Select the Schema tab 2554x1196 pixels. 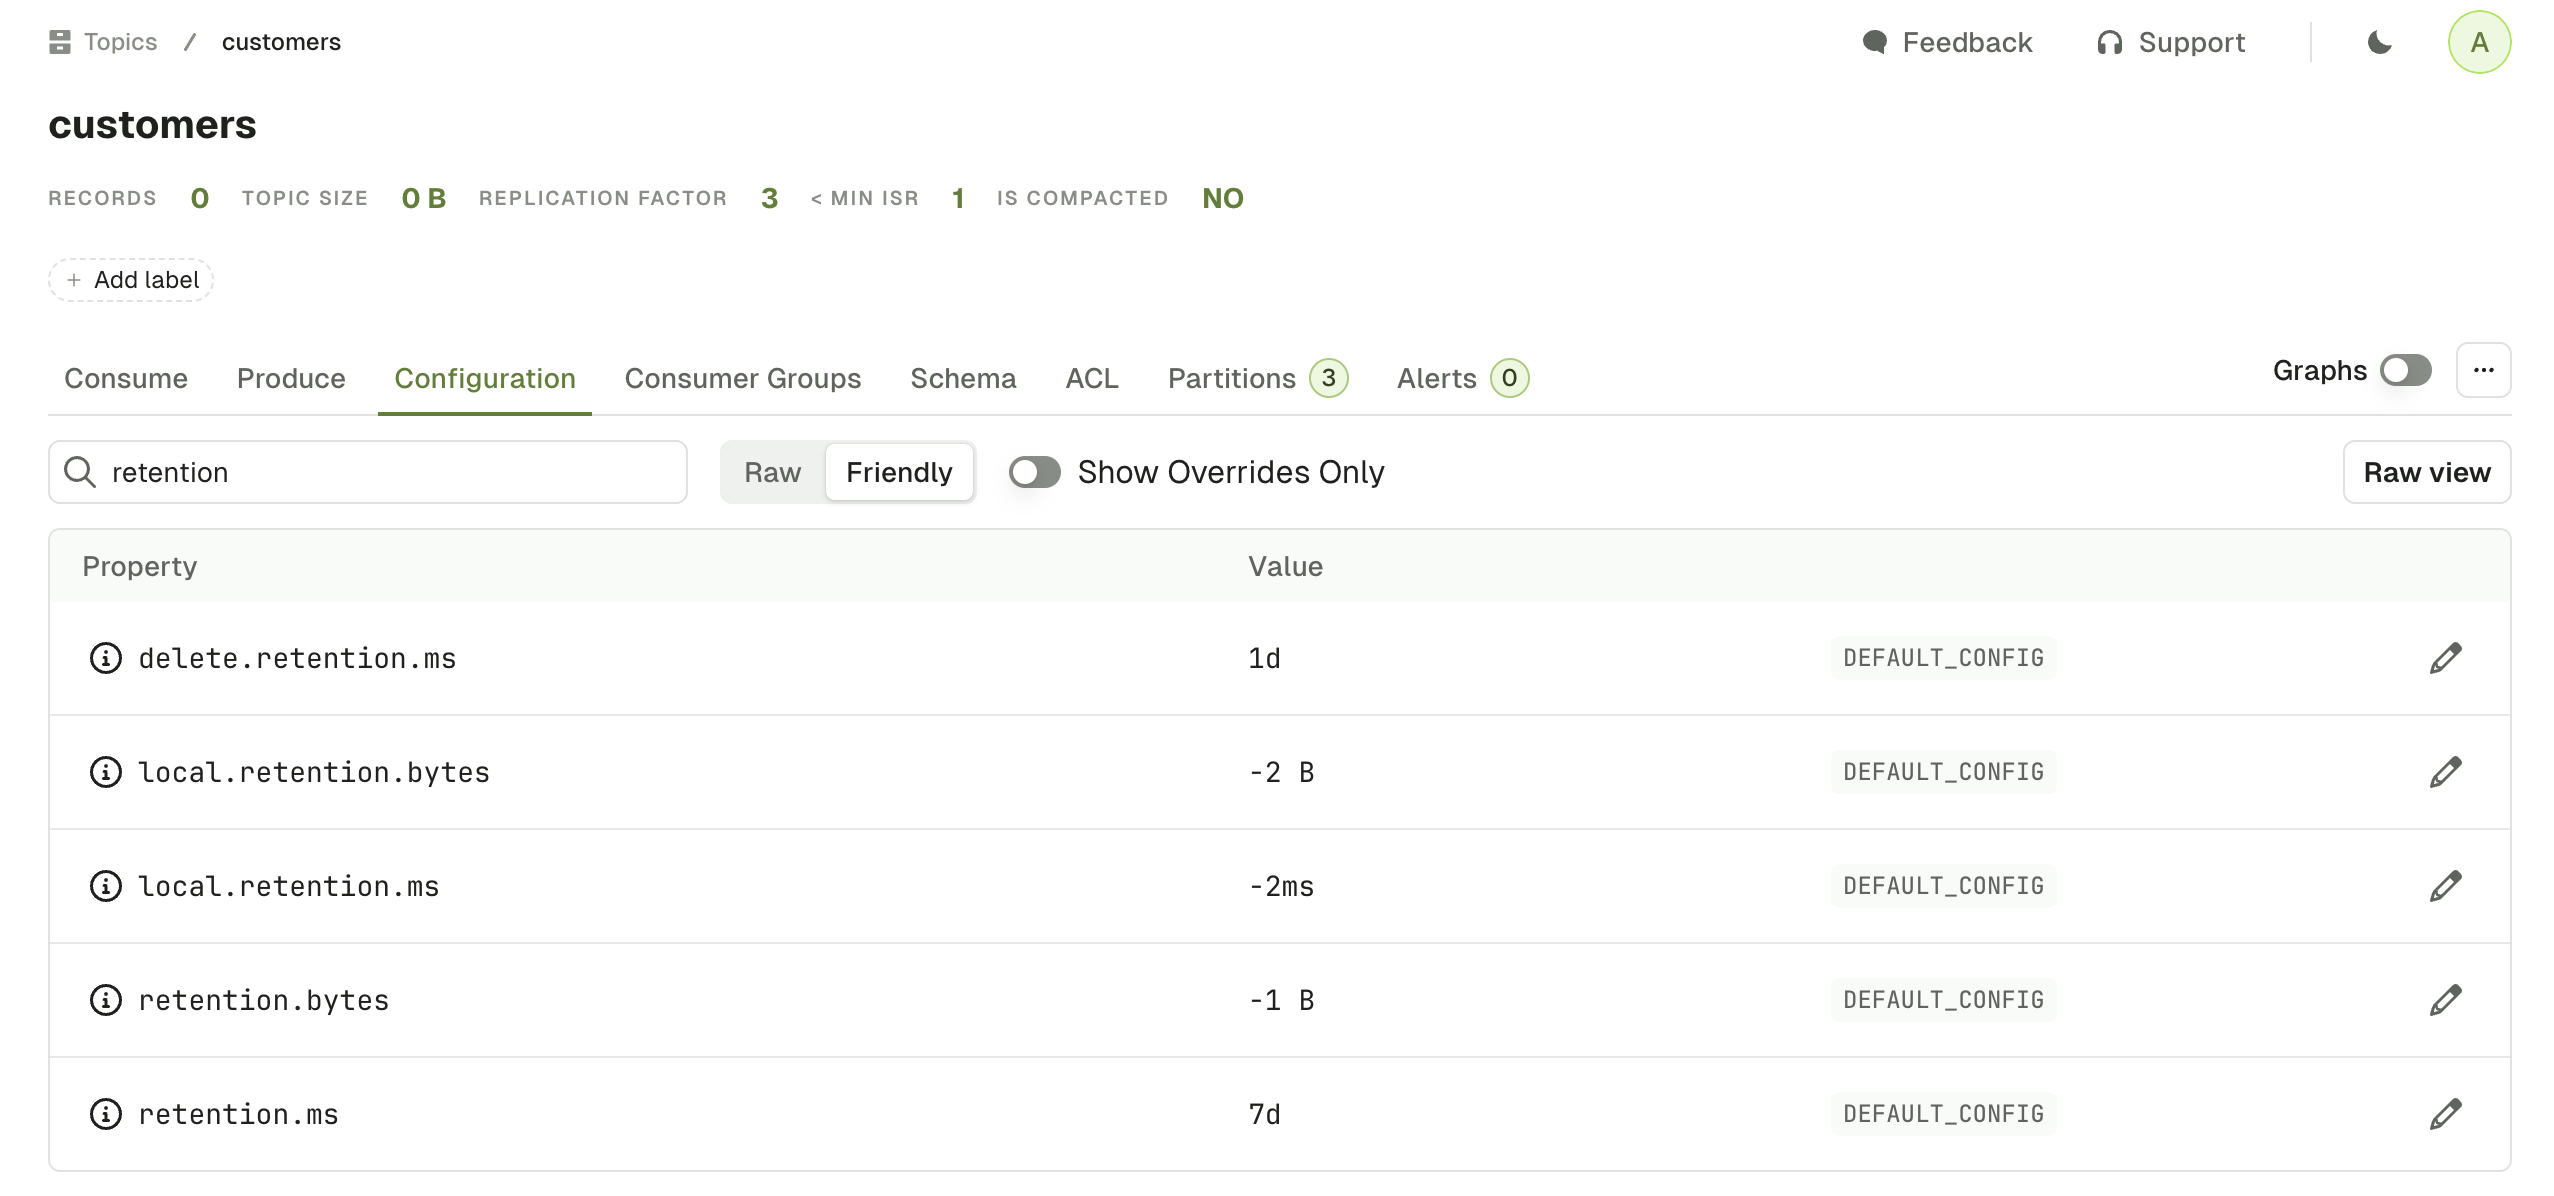point(963,376)
